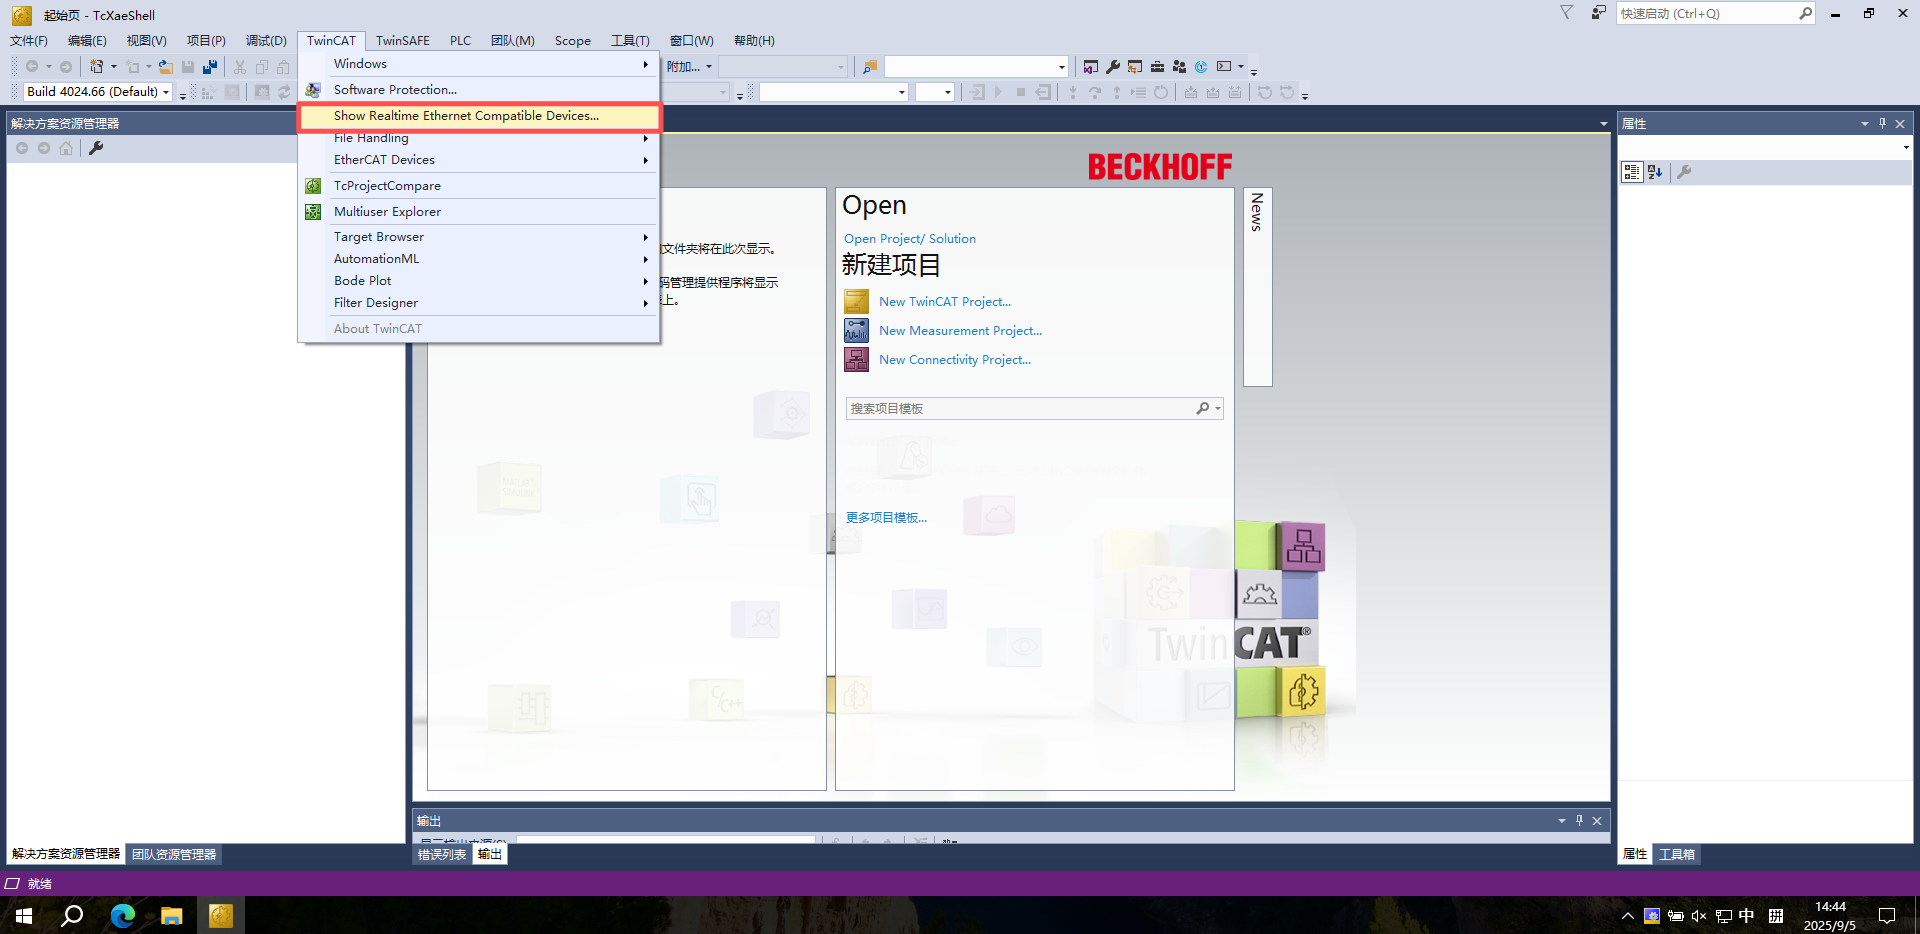The width and height of the screenshot is (1920, 934).
Task: Click the Paste clipboard icon
Action: (x=283, y=67)
